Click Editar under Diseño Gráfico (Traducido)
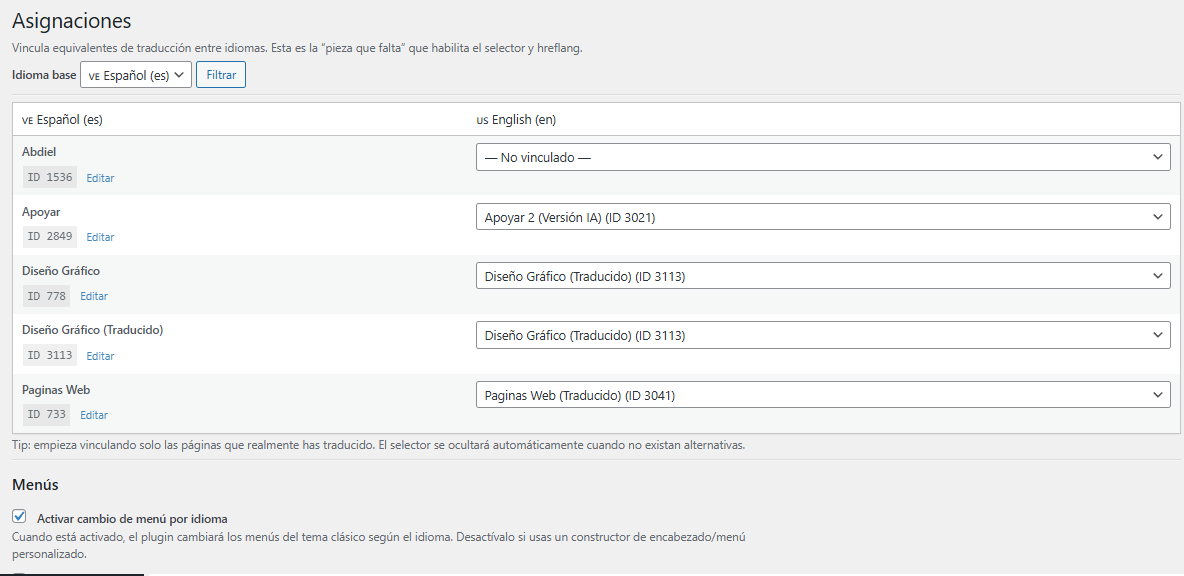 pyautogui.click(x=100, y=355)
